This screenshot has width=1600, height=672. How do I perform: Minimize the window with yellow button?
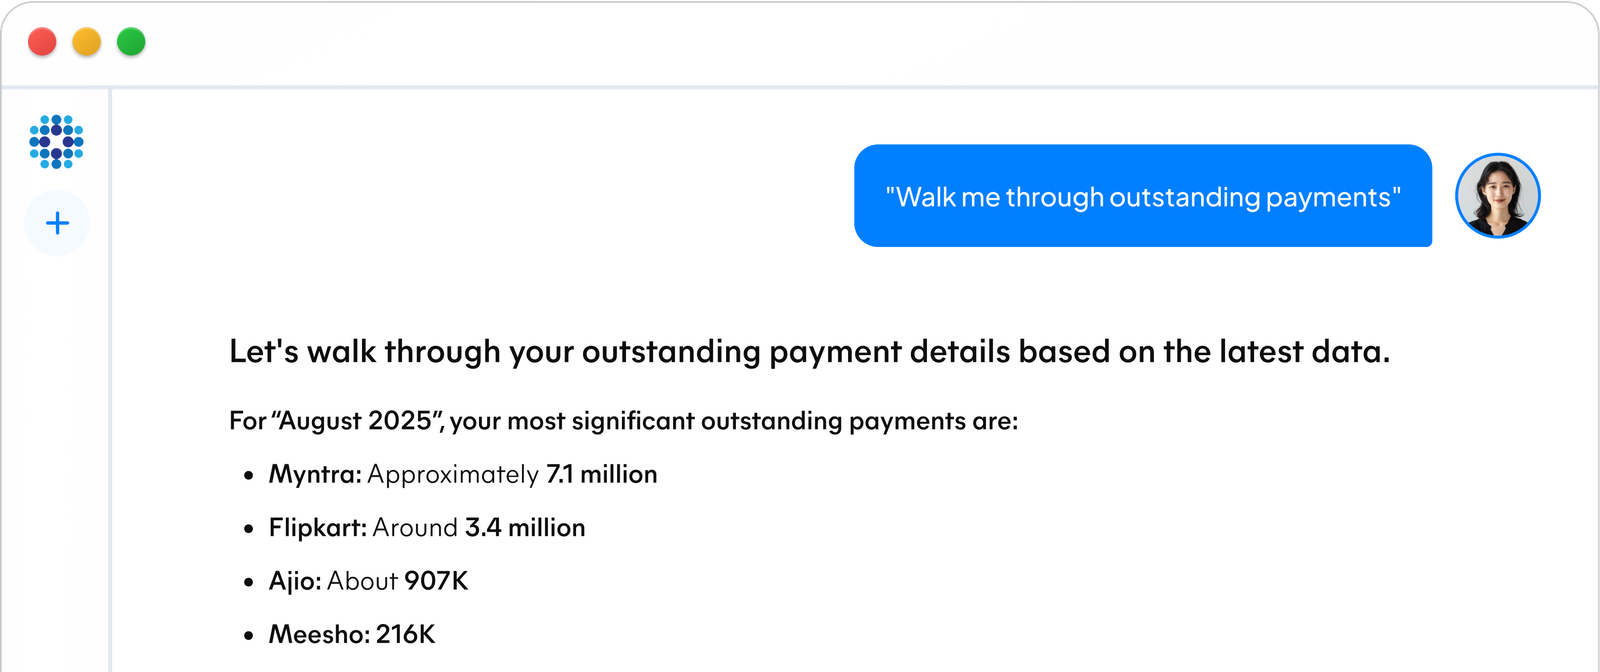(x=87, y=42)
